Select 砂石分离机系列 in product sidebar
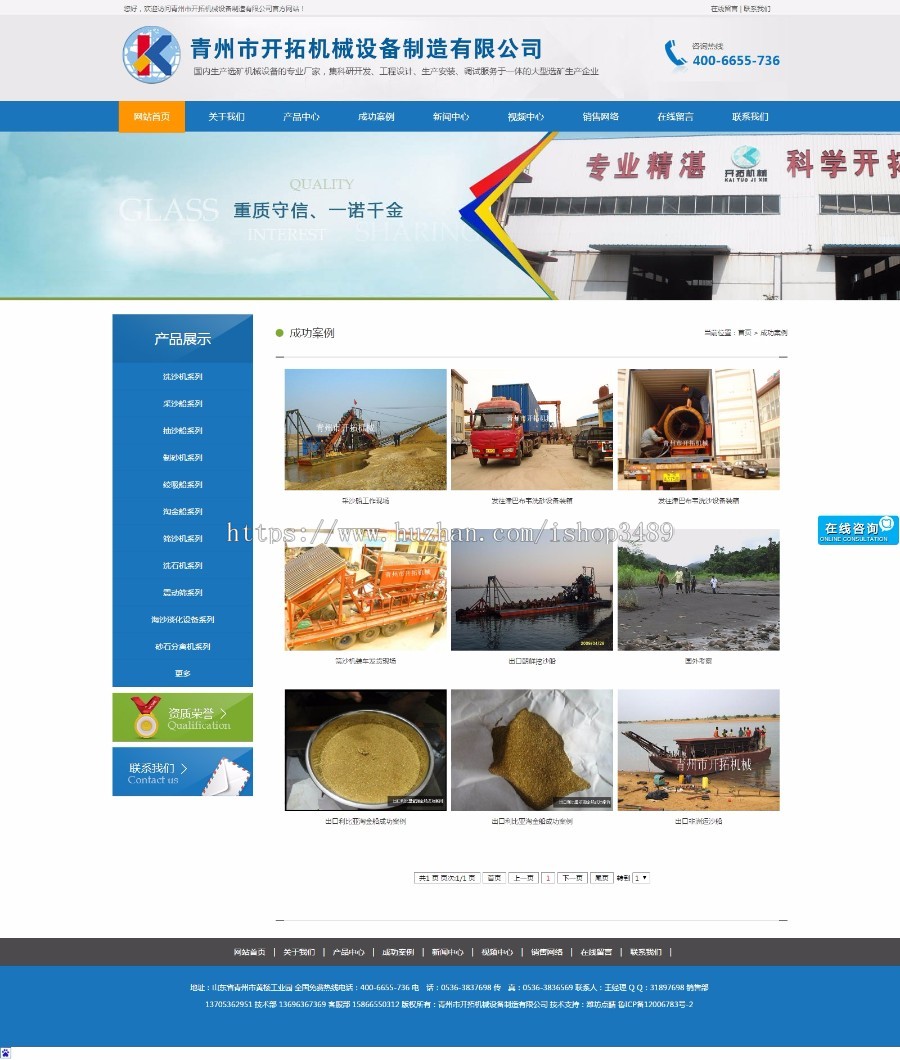The height and width of the screenshot is (1060, 900). click(x=183, y=647)
